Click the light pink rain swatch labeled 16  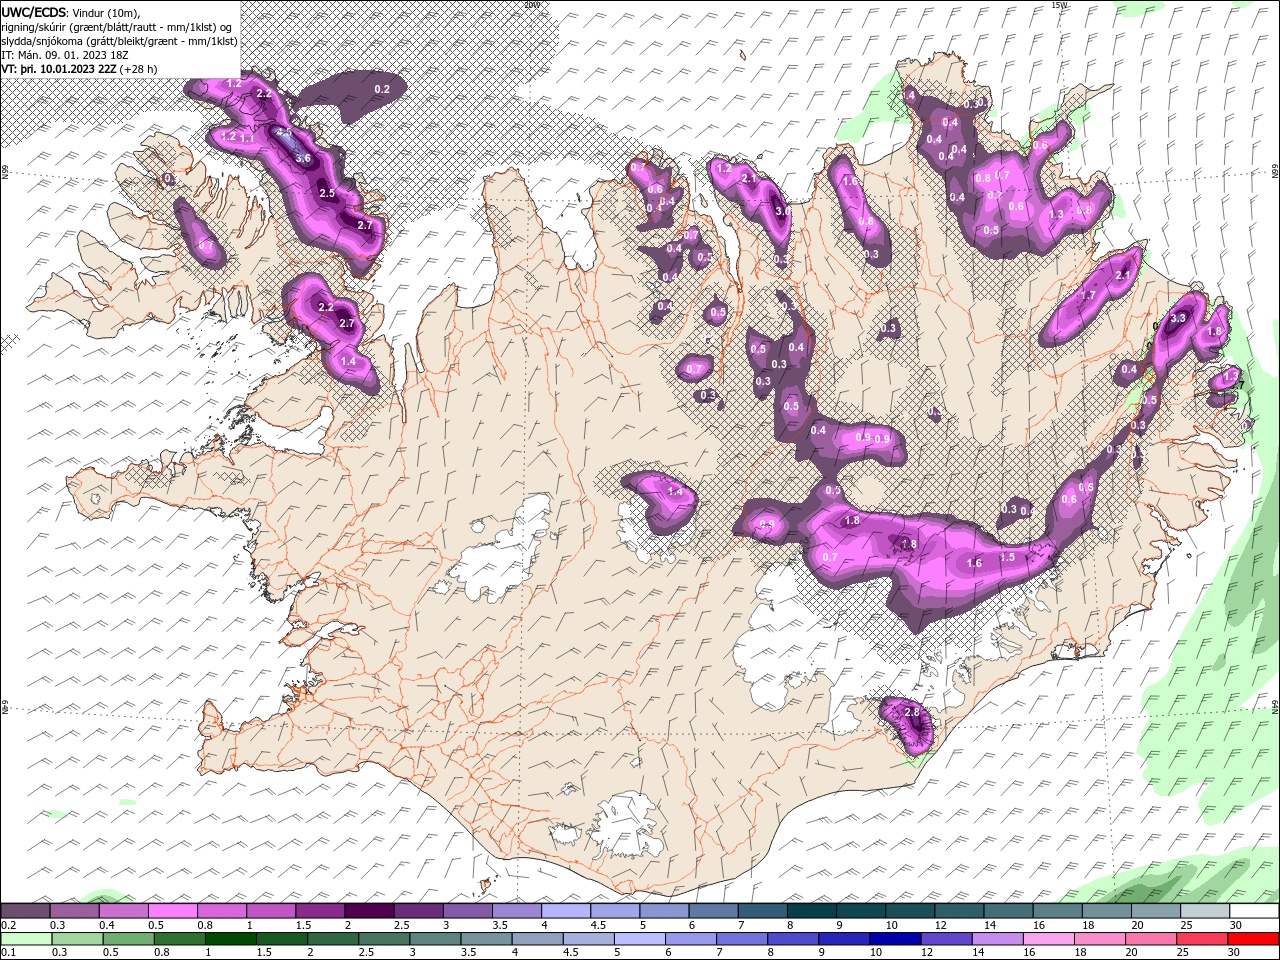tap(1048, 939)
